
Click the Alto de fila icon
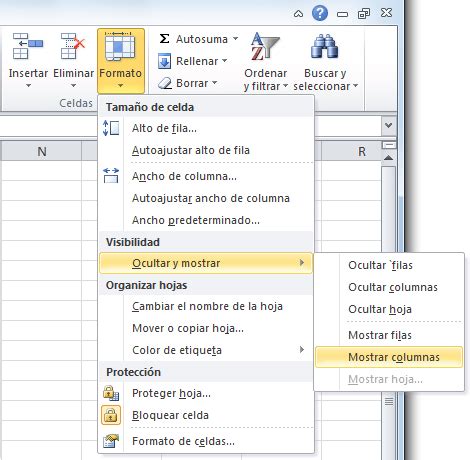pos(111,128)
